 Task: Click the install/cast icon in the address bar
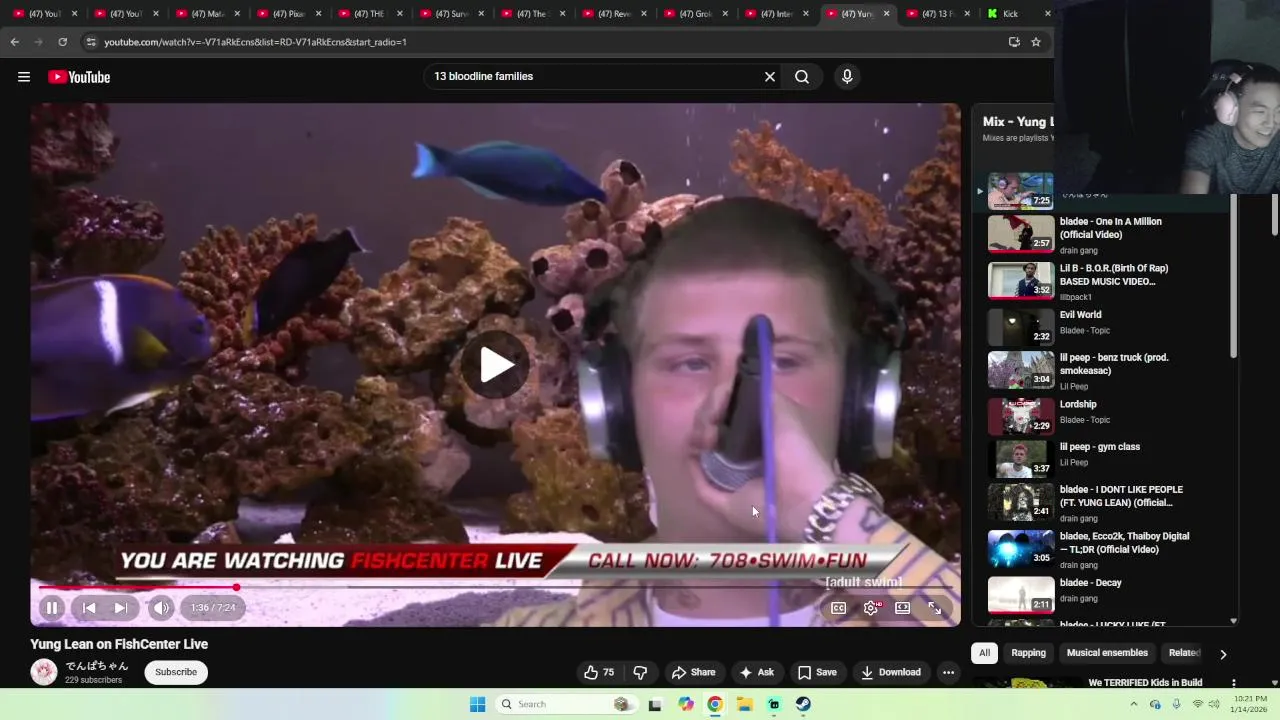click(1014, 42)
